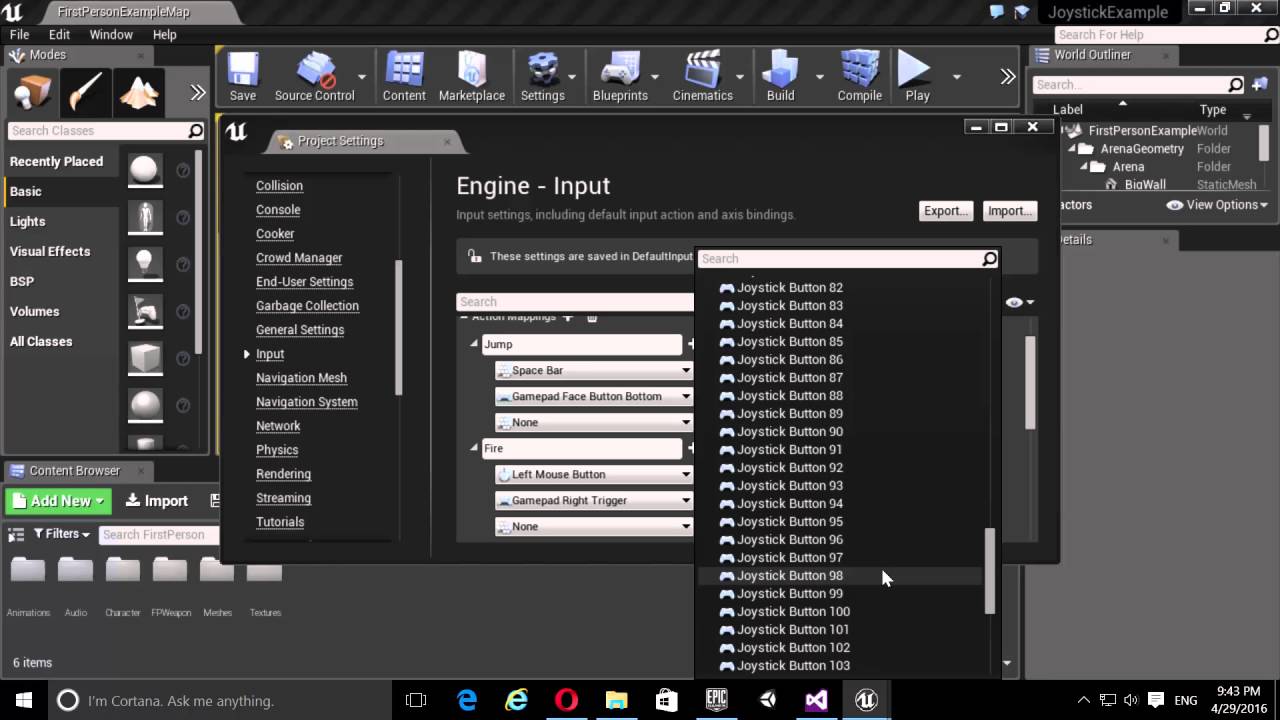Open the Window menu

(111, 34)
